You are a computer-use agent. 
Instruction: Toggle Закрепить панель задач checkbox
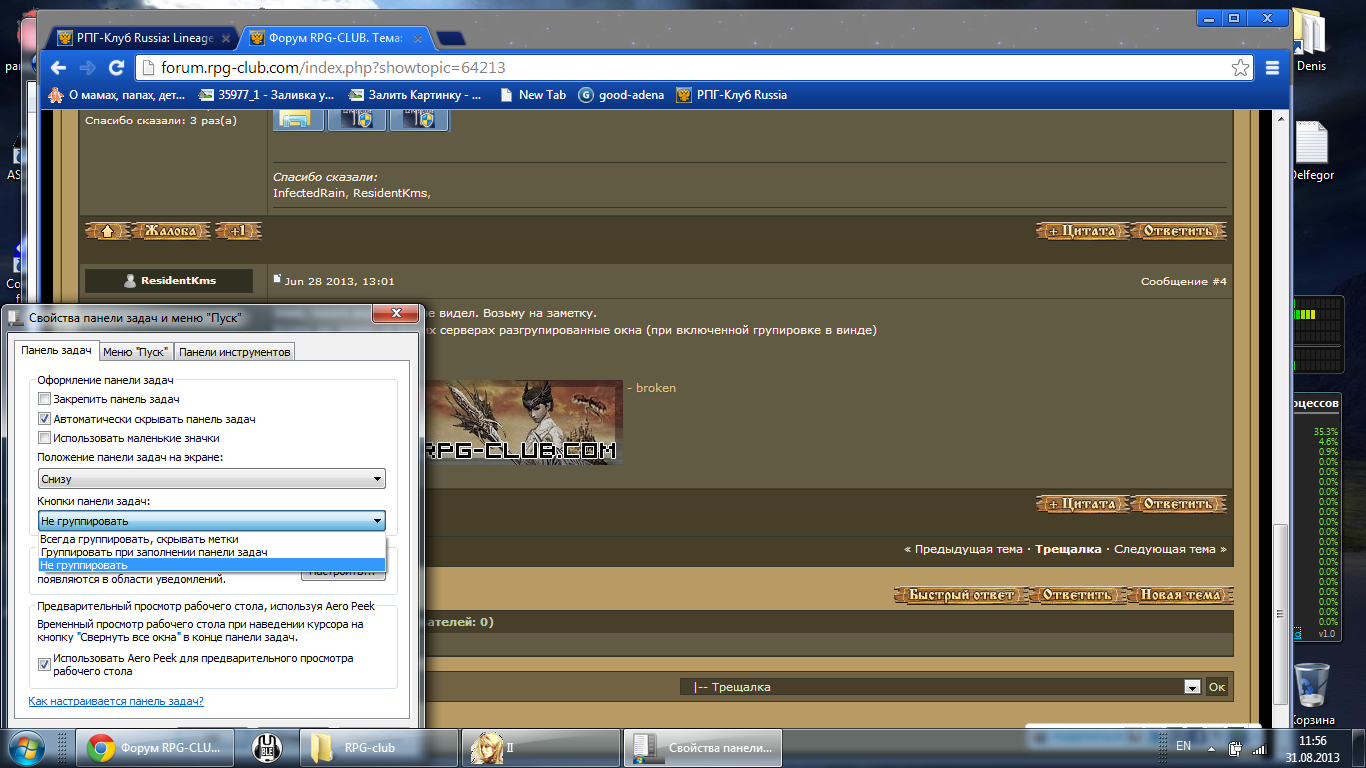point(44,399)
